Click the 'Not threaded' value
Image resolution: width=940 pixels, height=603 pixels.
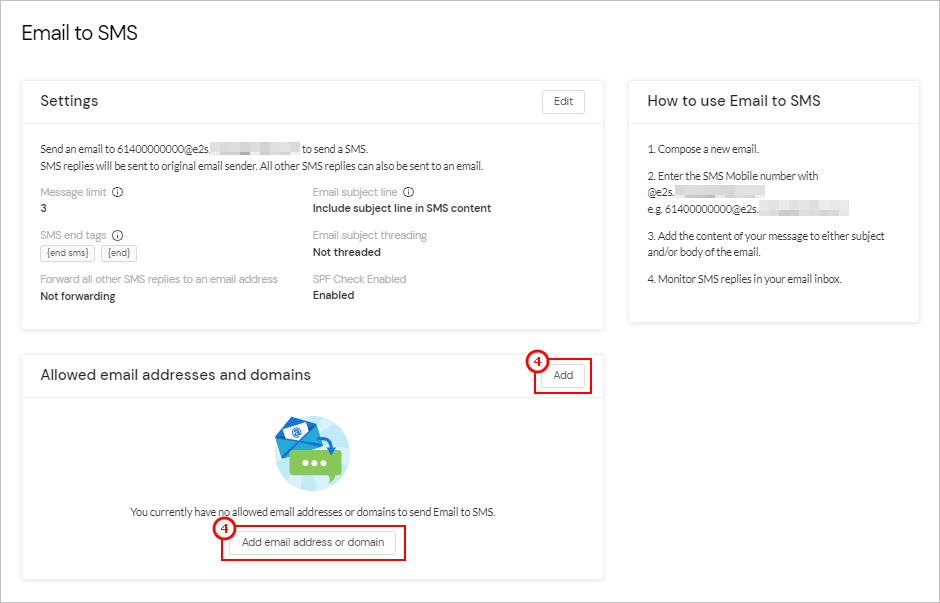pyautogui.click(x=347, y=252)
